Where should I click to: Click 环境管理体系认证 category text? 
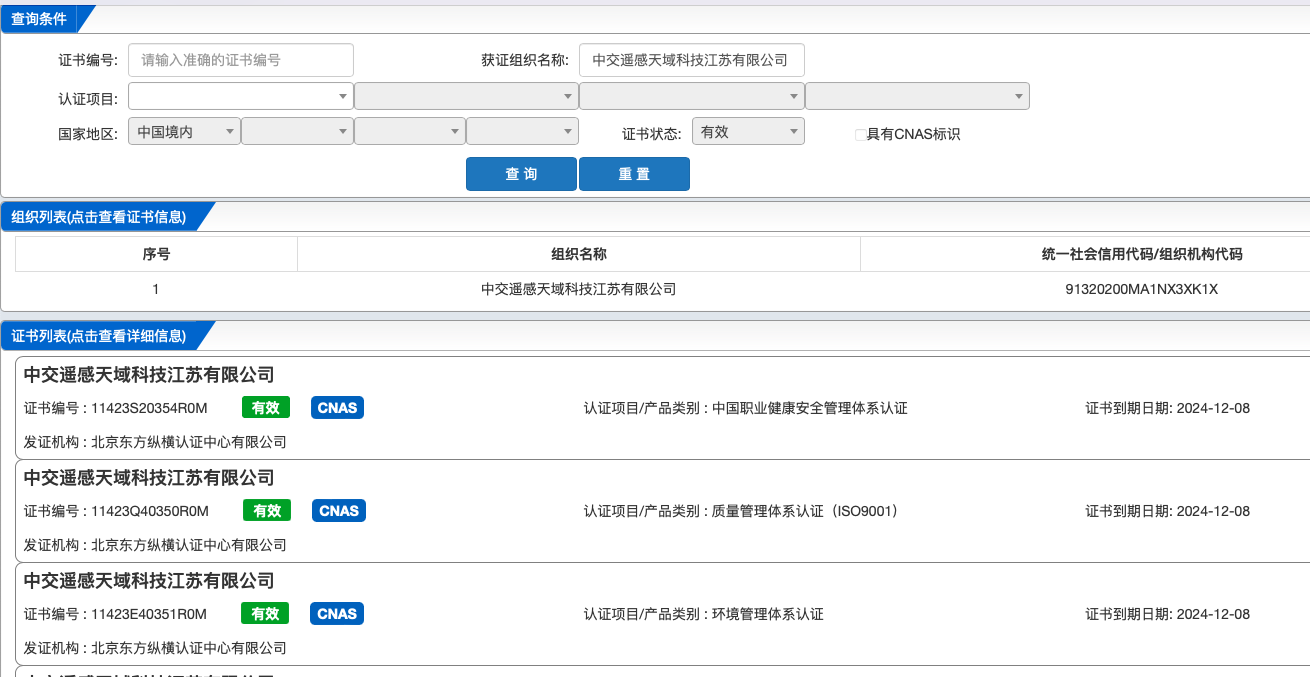pyautogui.click(x=768, y=614)
